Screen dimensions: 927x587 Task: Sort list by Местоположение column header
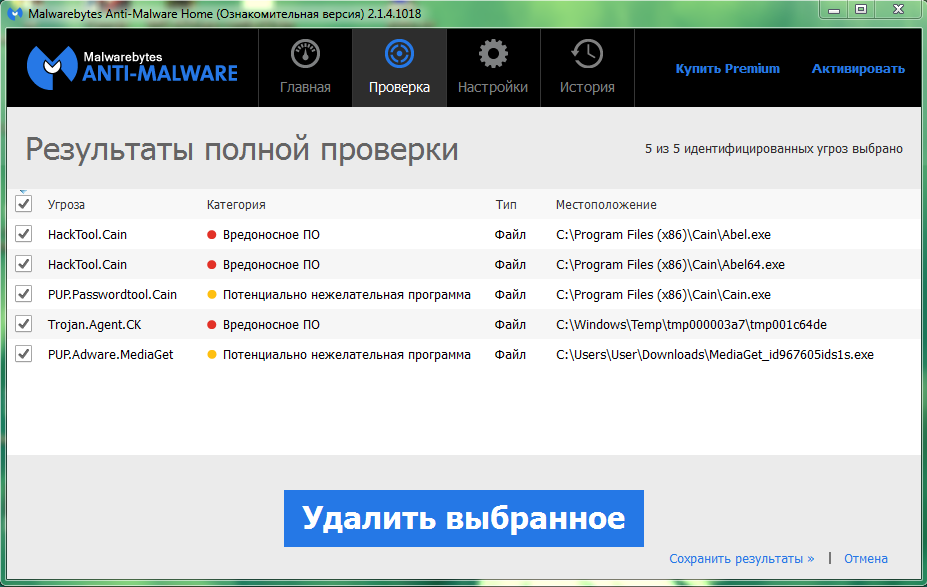click(x=606, y=205)
